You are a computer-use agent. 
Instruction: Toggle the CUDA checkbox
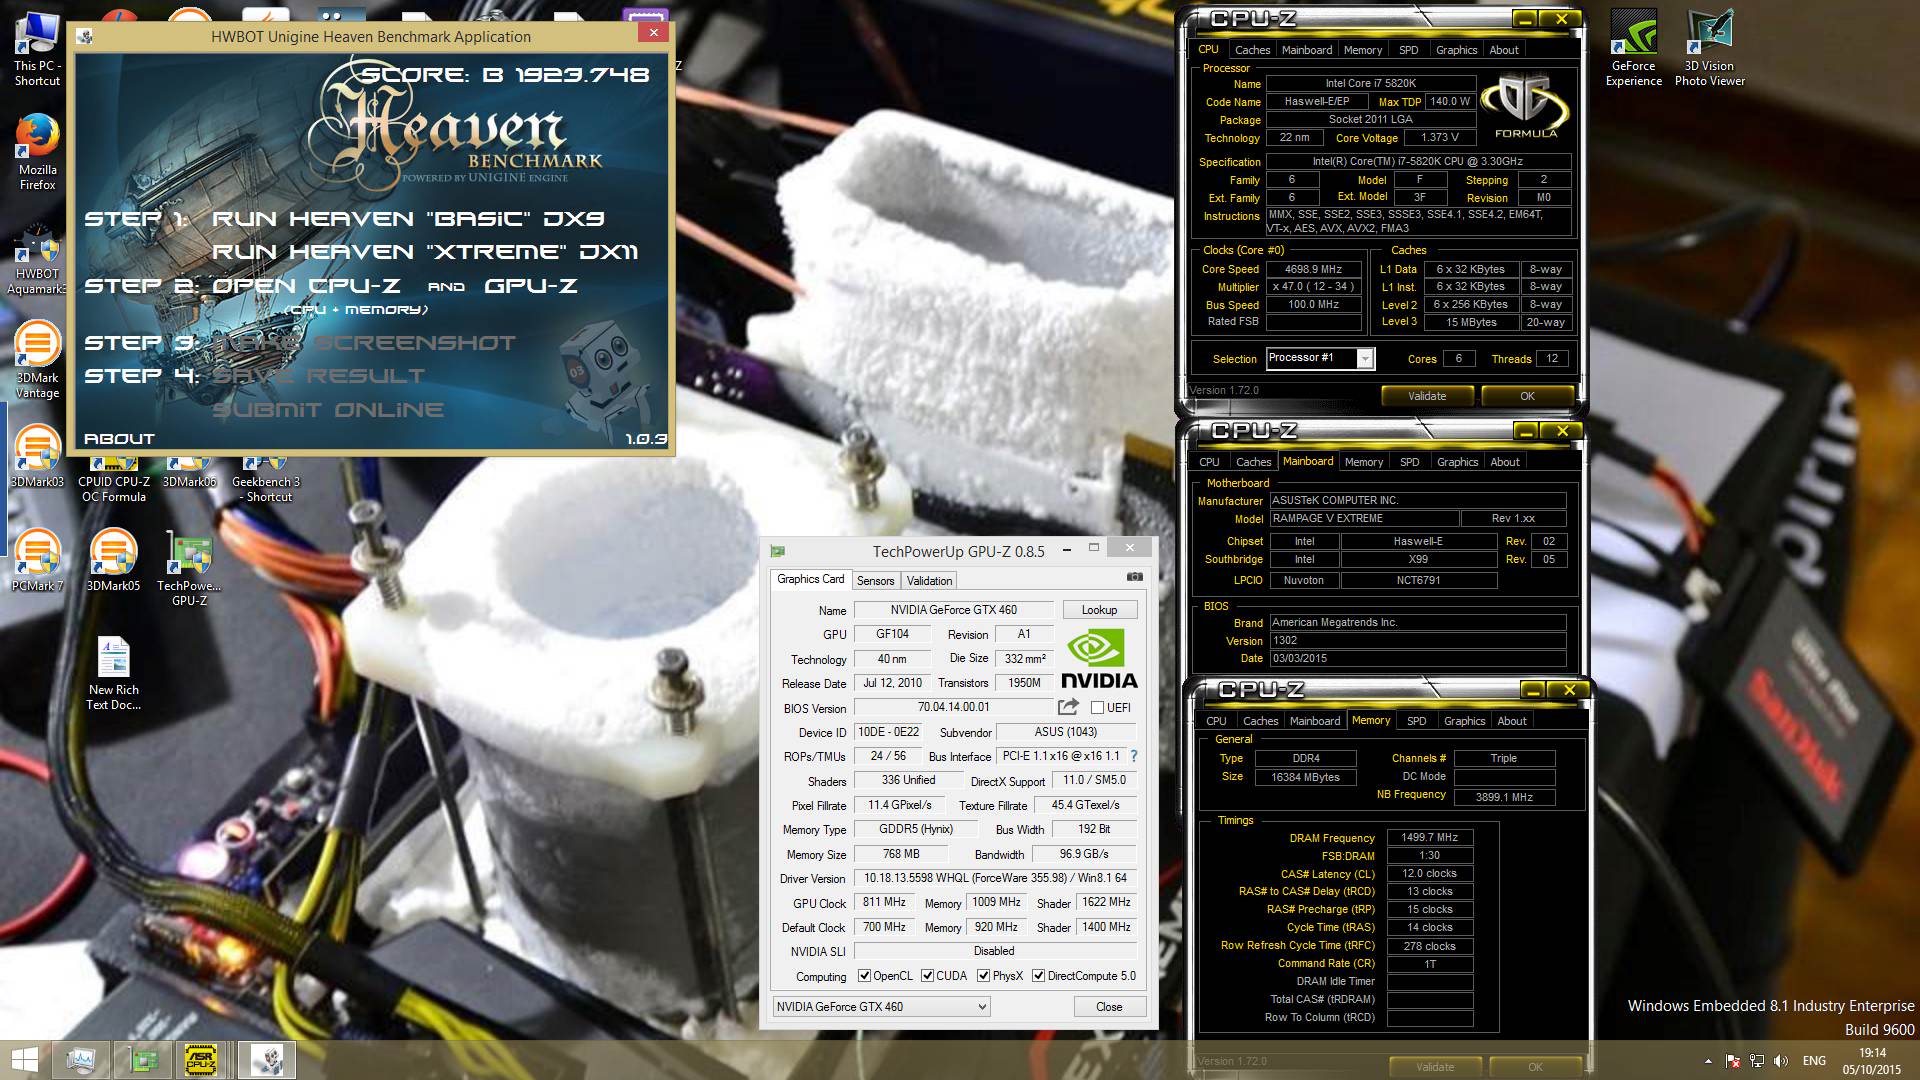[x=927, y=976]
